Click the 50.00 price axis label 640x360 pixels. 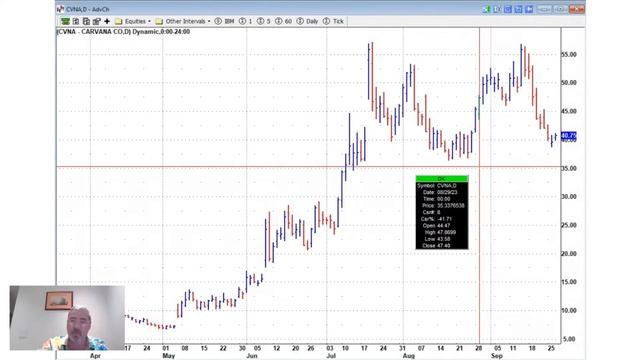click(x=569, y=83)
